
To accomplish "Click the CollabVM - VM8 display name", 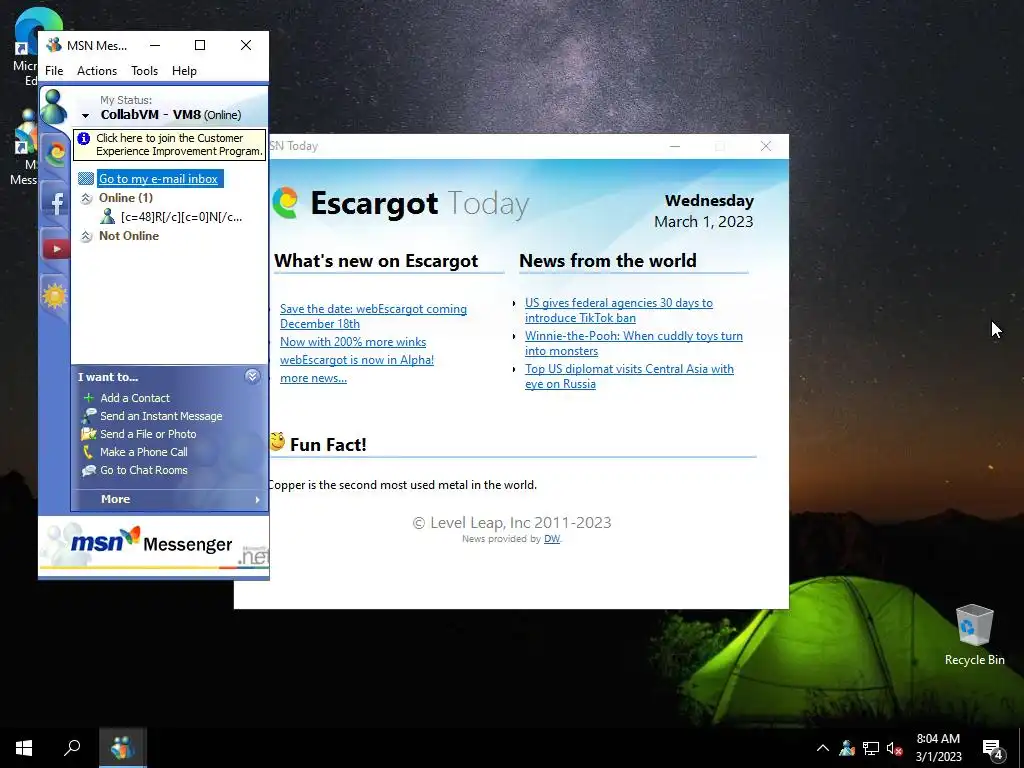I will click(151, 114).
